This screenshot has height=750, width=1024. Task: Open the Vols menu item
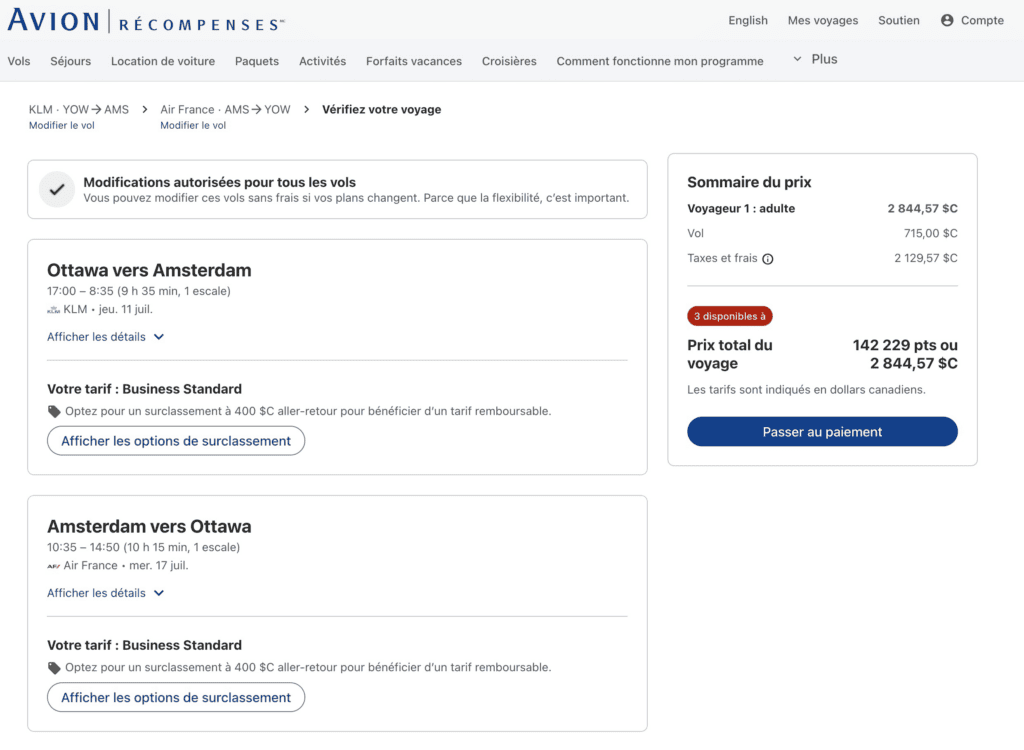click(x=19, y=61)
